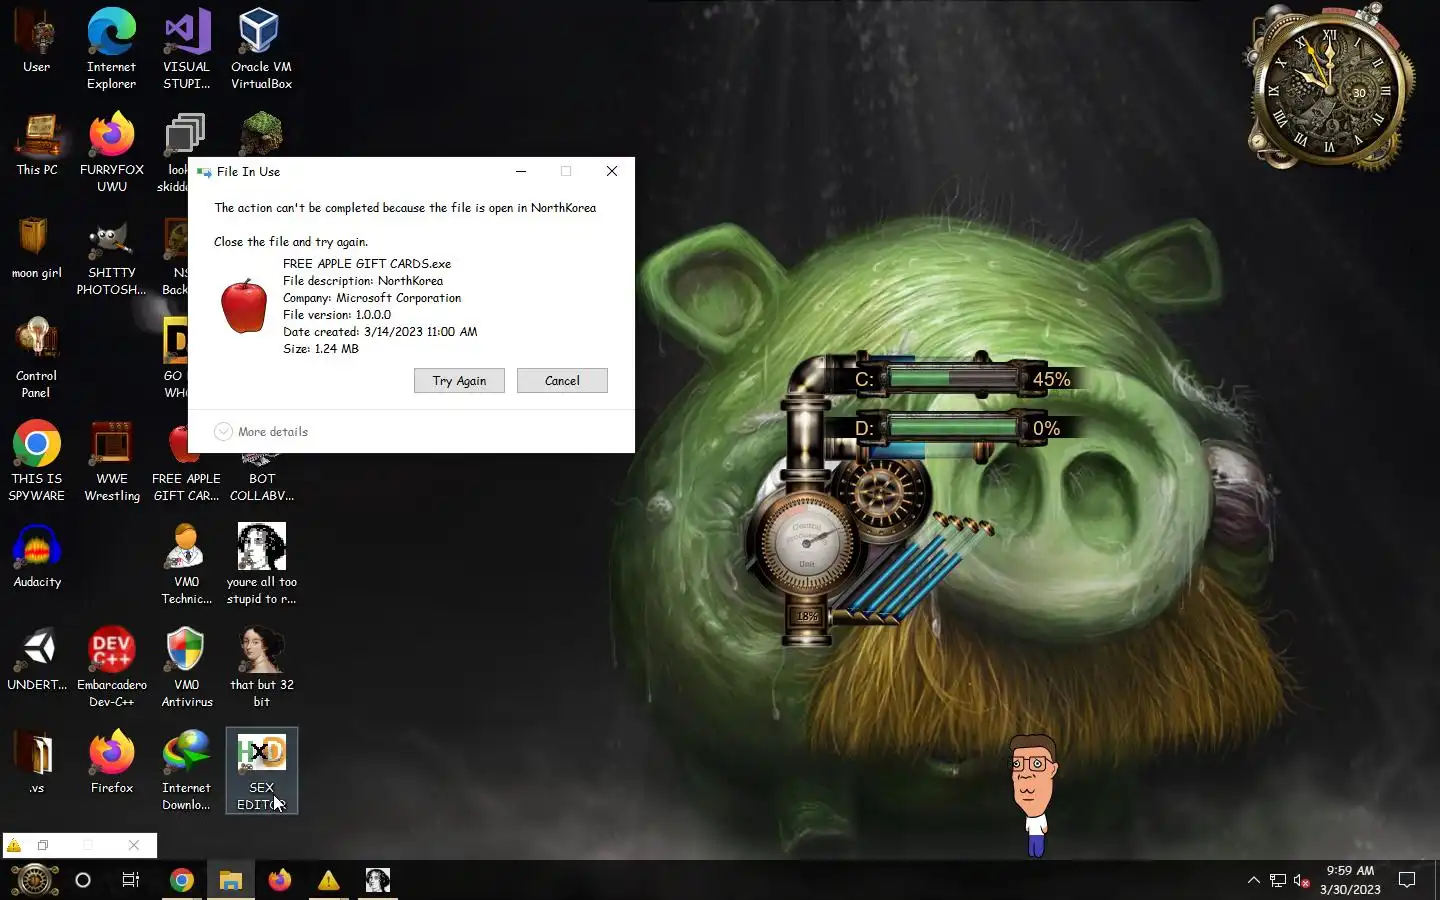Expand More details in the dialog
Image resolution: width=1440 pixels, height=900 pixels.
261,432
